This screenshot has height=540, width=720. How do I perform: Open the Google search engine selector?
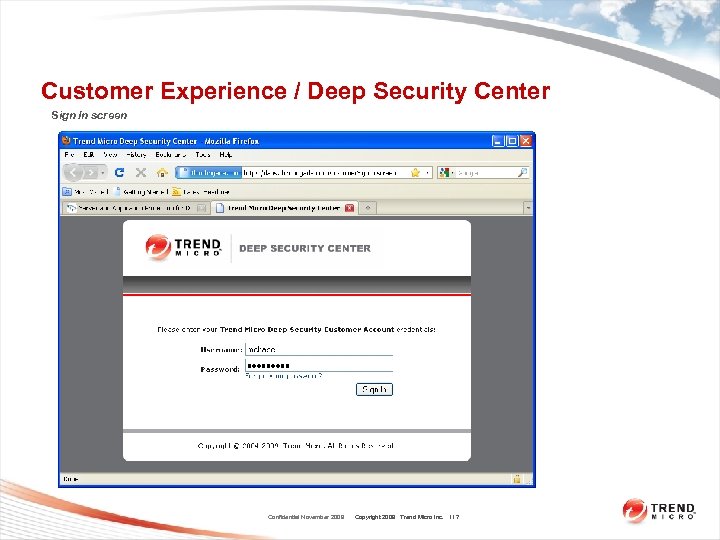point(446,173)
